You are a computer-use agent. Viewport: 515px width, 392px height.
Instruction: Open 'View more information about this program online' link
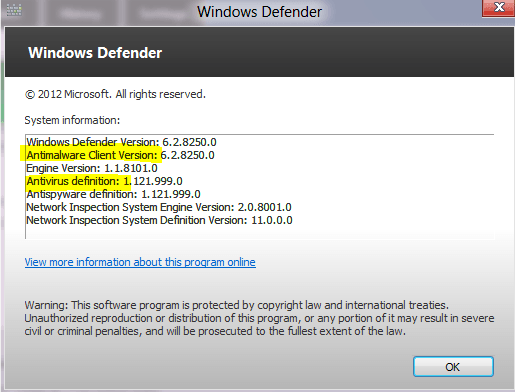[140, 262]
